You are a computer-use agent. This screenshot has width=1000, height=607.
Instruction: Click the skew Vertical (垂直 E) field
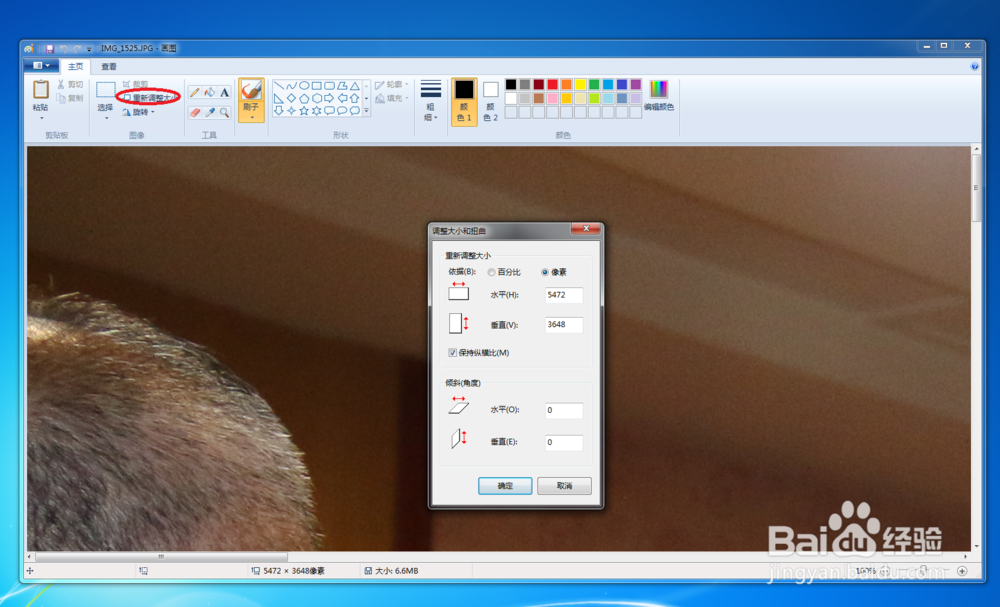pos(564,442)
